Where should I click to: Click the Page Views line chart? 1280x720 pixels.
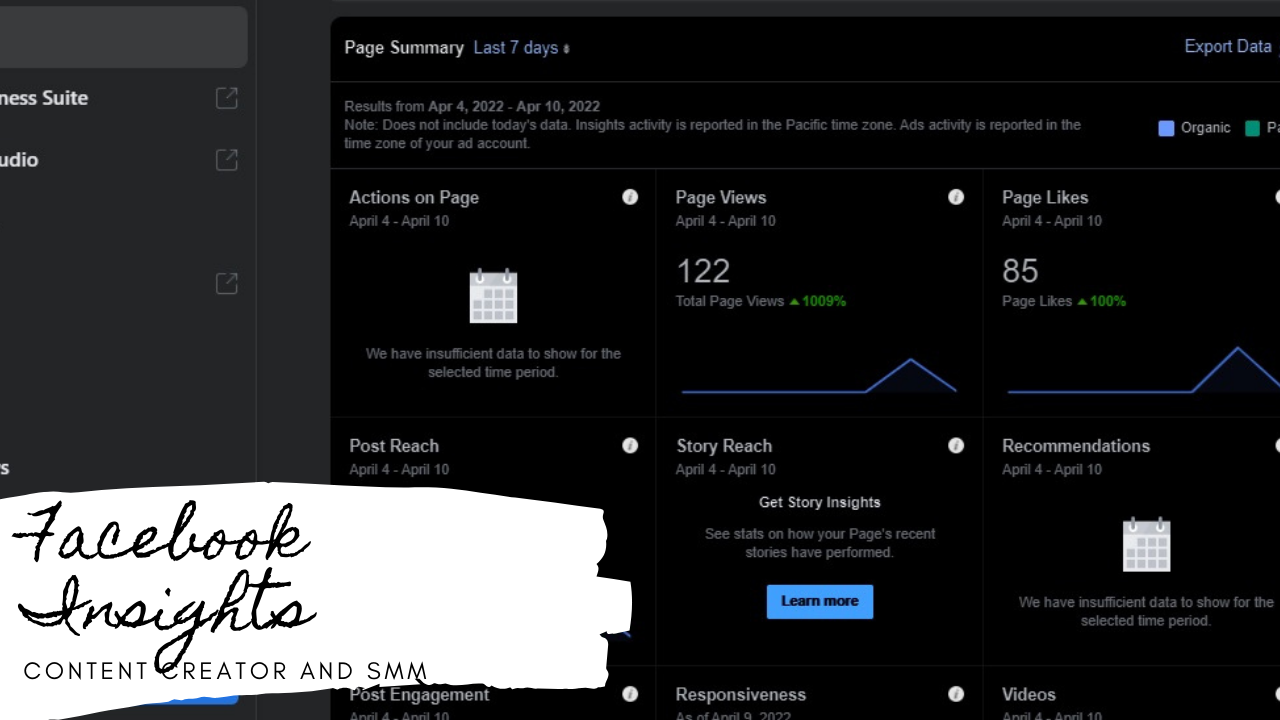point(819,375)
